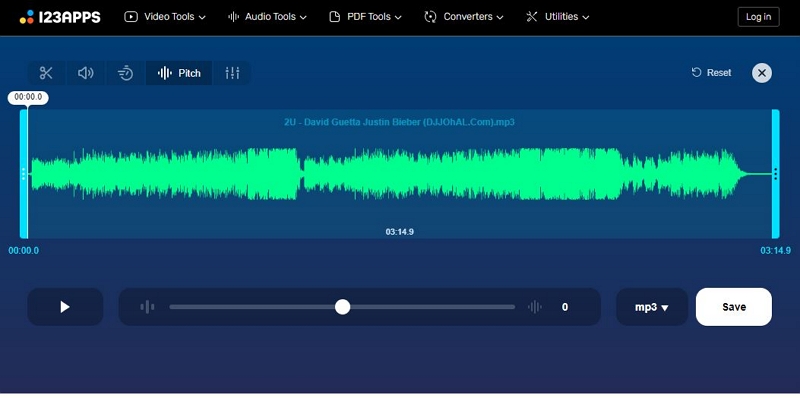800x398 pixels.
Task: Open the Speed change tool
Action: tap(125, 73)
